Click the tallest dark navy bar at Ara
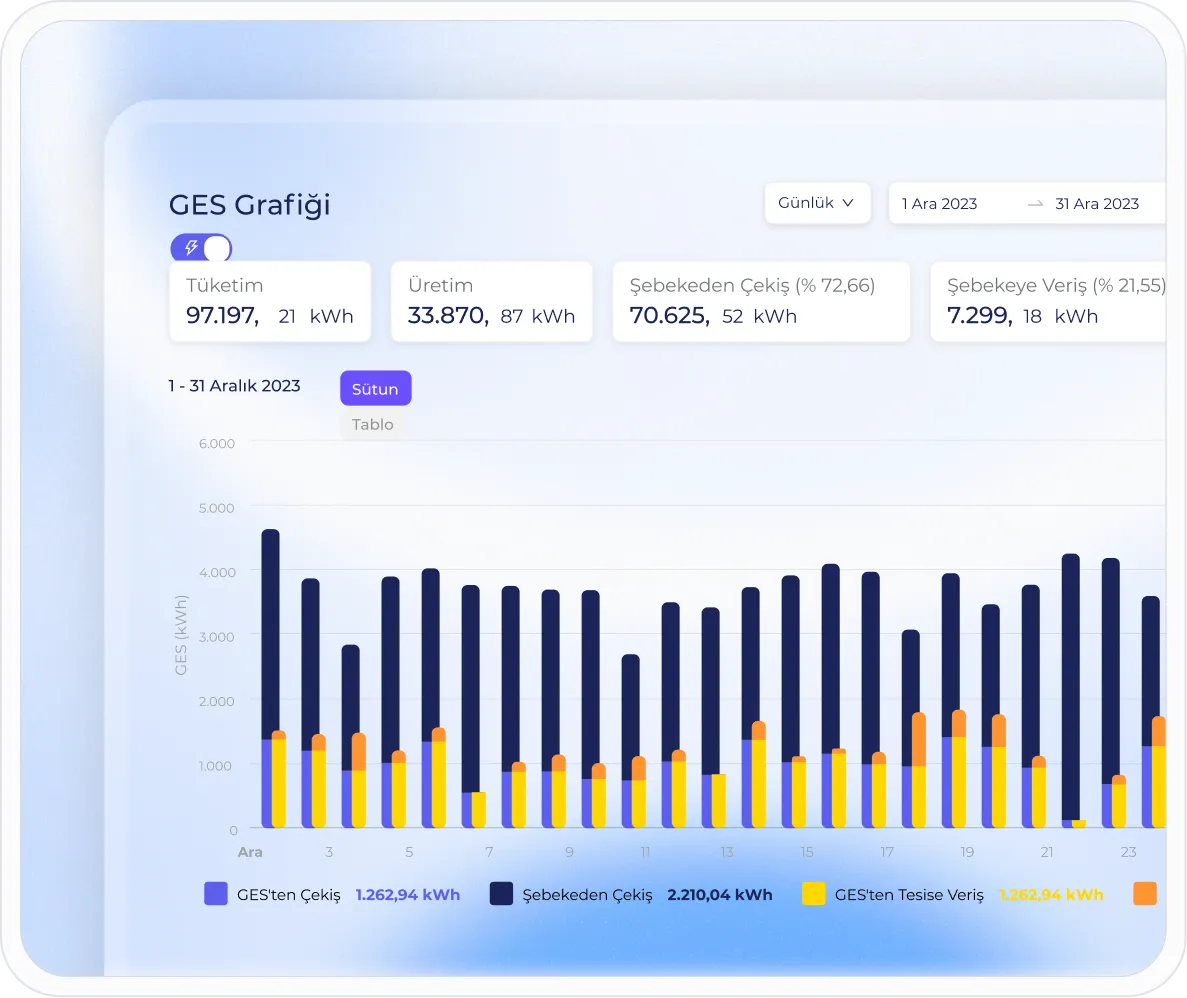The image size is (1187, 998). 270,630
